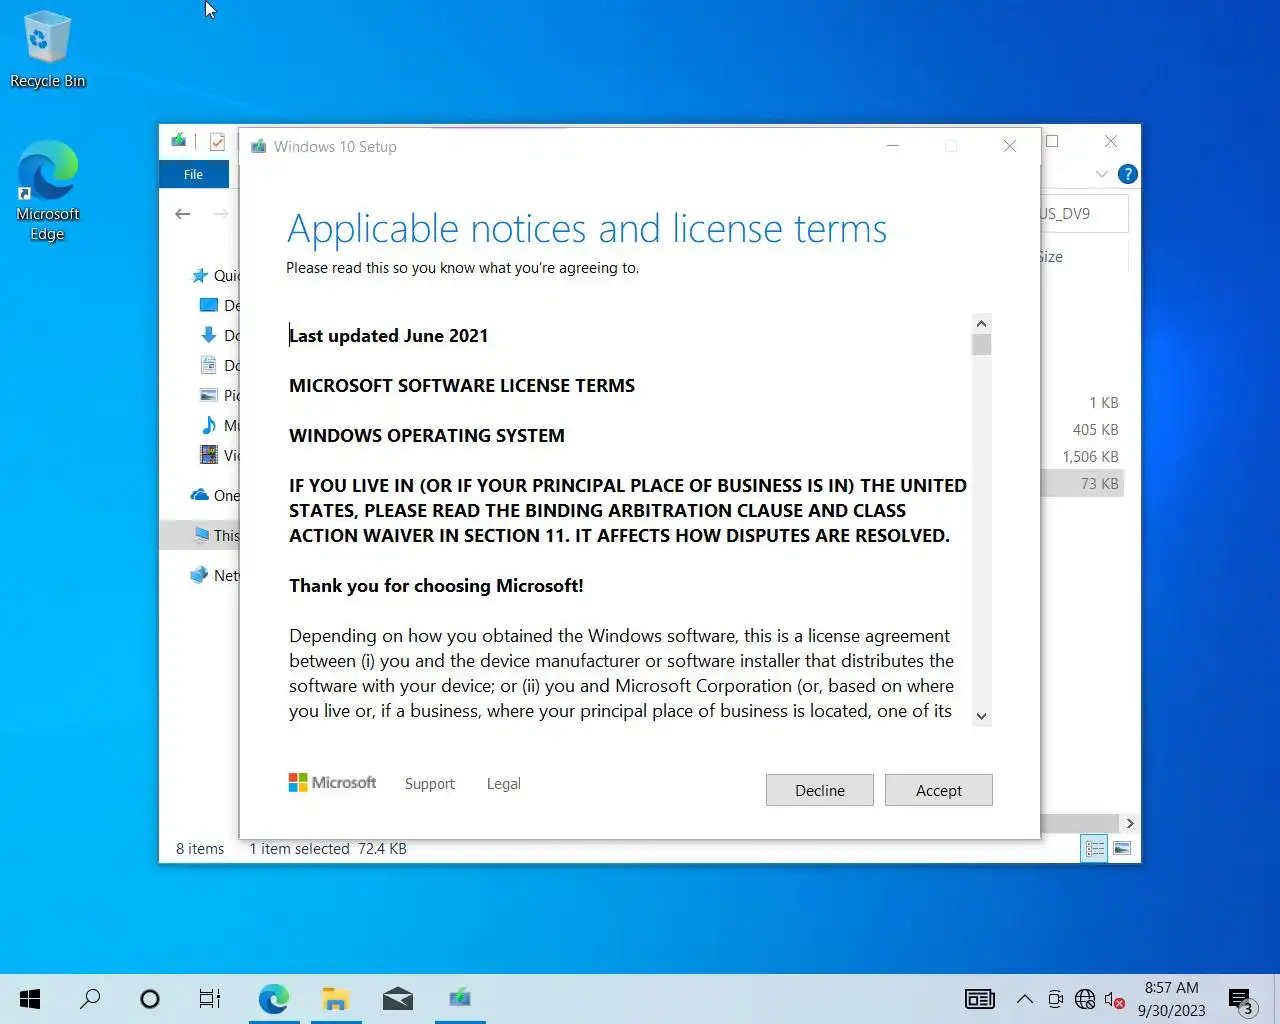1280x1024 pixels.
Task: Select the 405 KB file row
Action: coord(1082,429)
